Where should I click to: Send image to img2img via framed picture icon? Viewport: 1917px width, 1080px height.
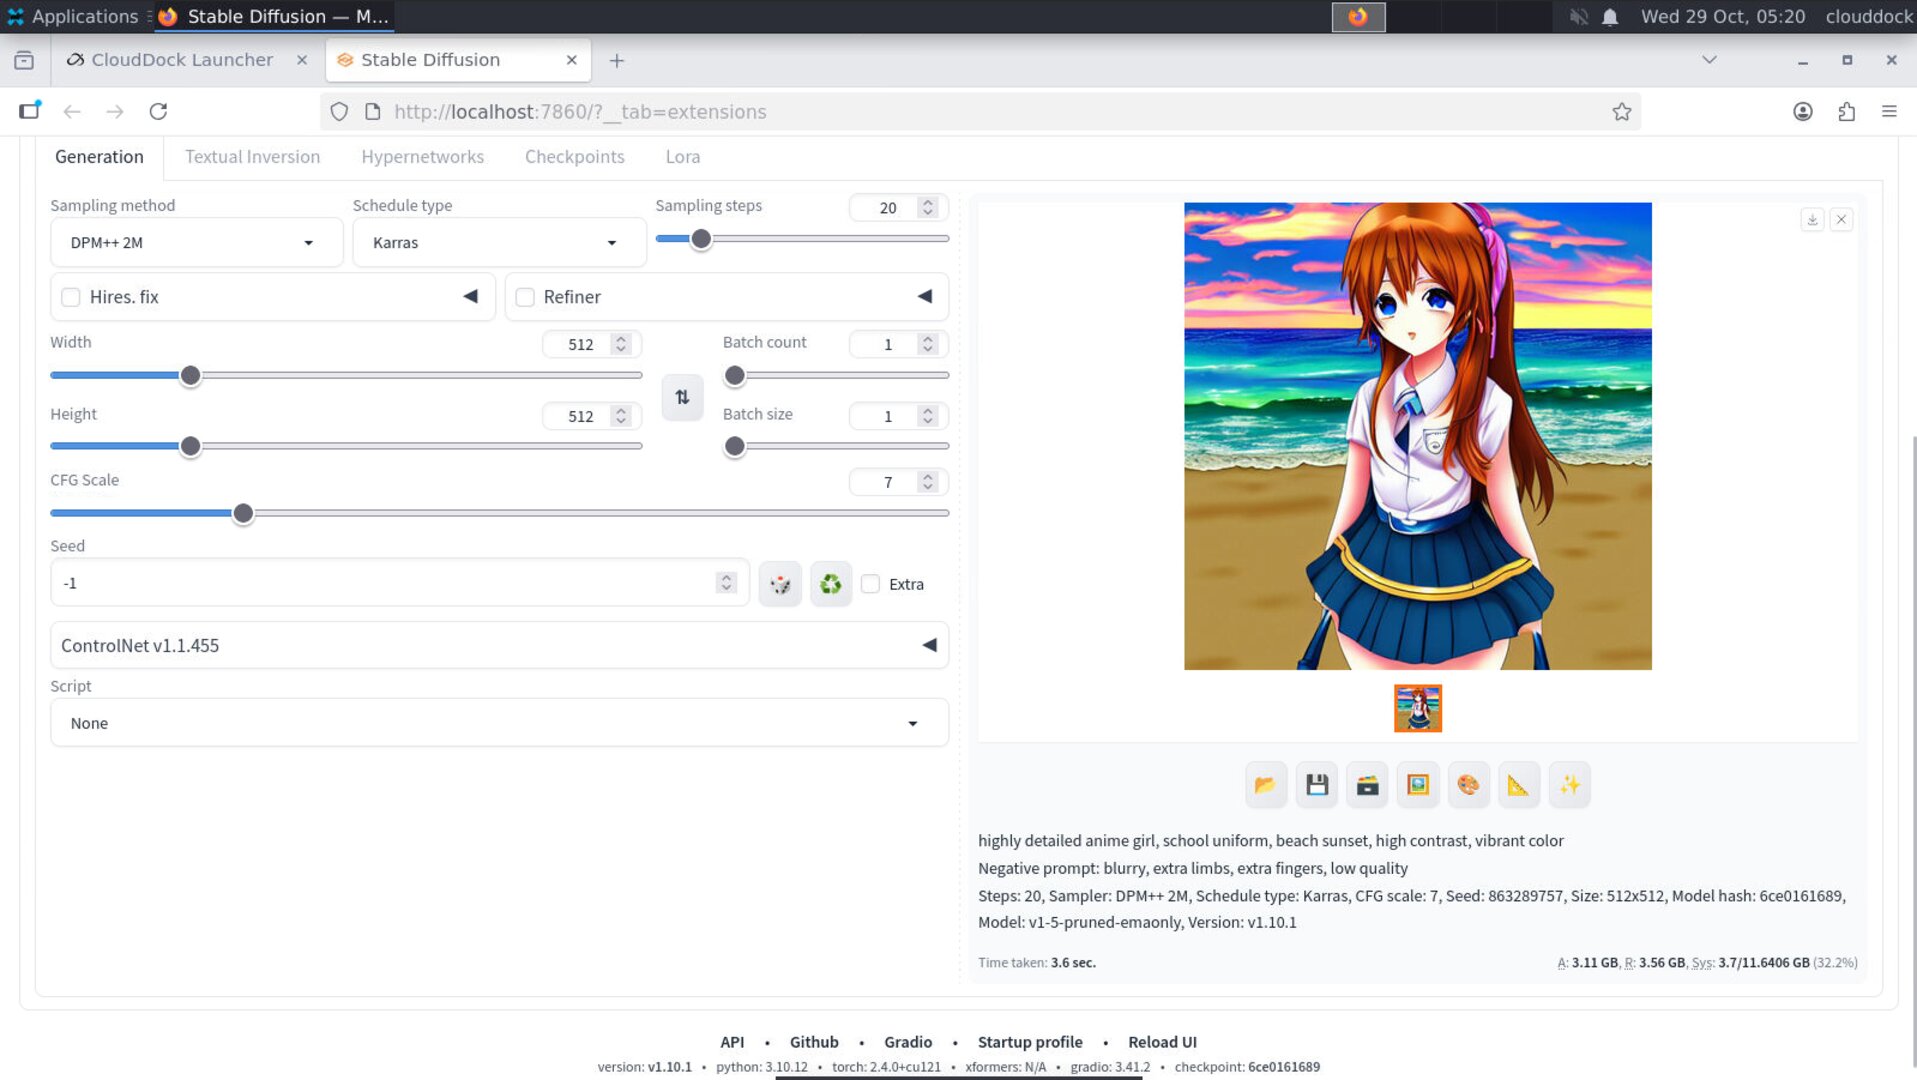pyautogui.click(x=1417, y=785)
